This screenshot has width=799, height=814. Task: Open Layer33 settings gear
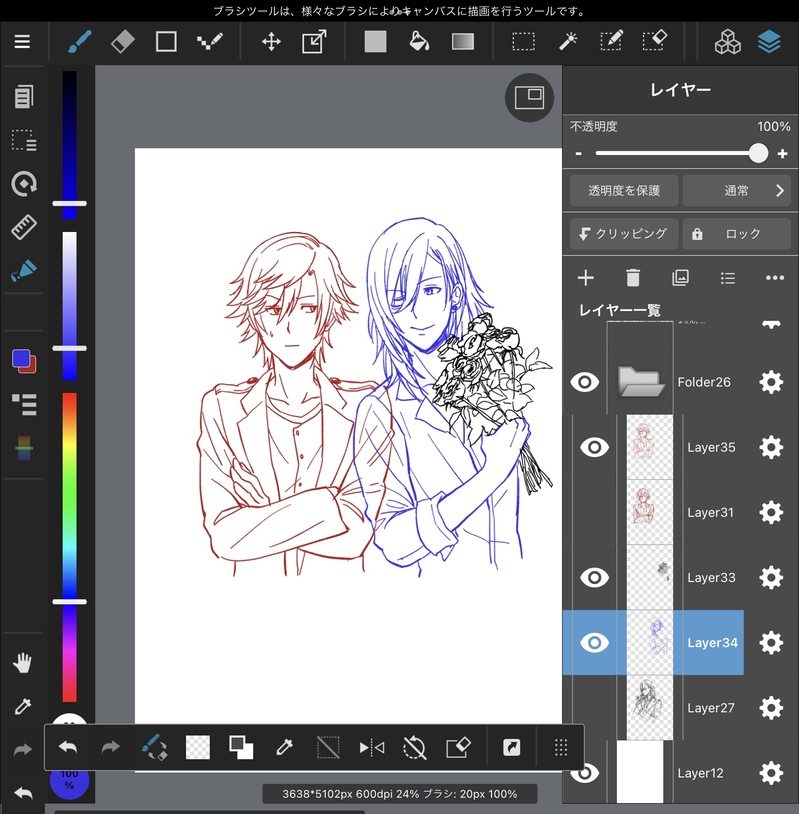[771, 577]
